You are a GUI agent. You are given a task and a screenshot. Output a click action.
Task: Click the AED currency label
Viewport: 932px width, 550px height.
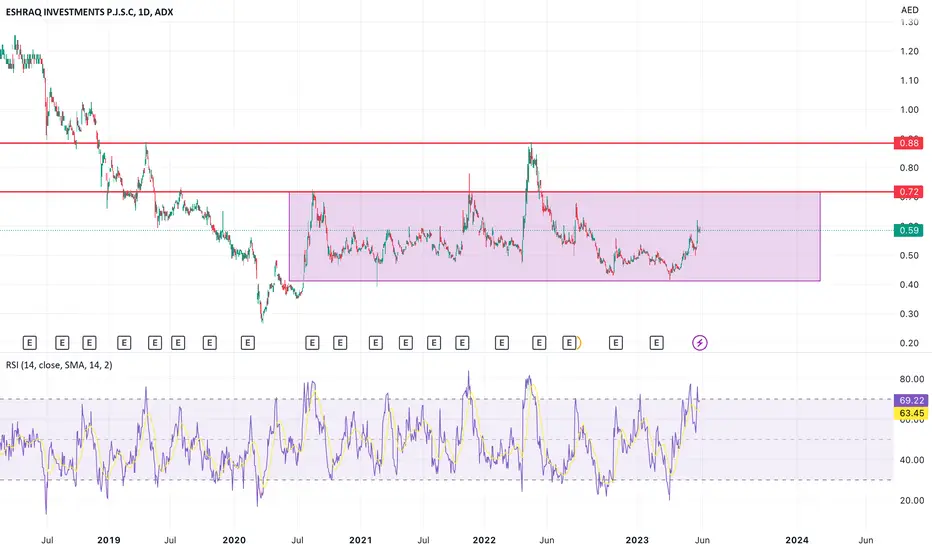[909, 10]
